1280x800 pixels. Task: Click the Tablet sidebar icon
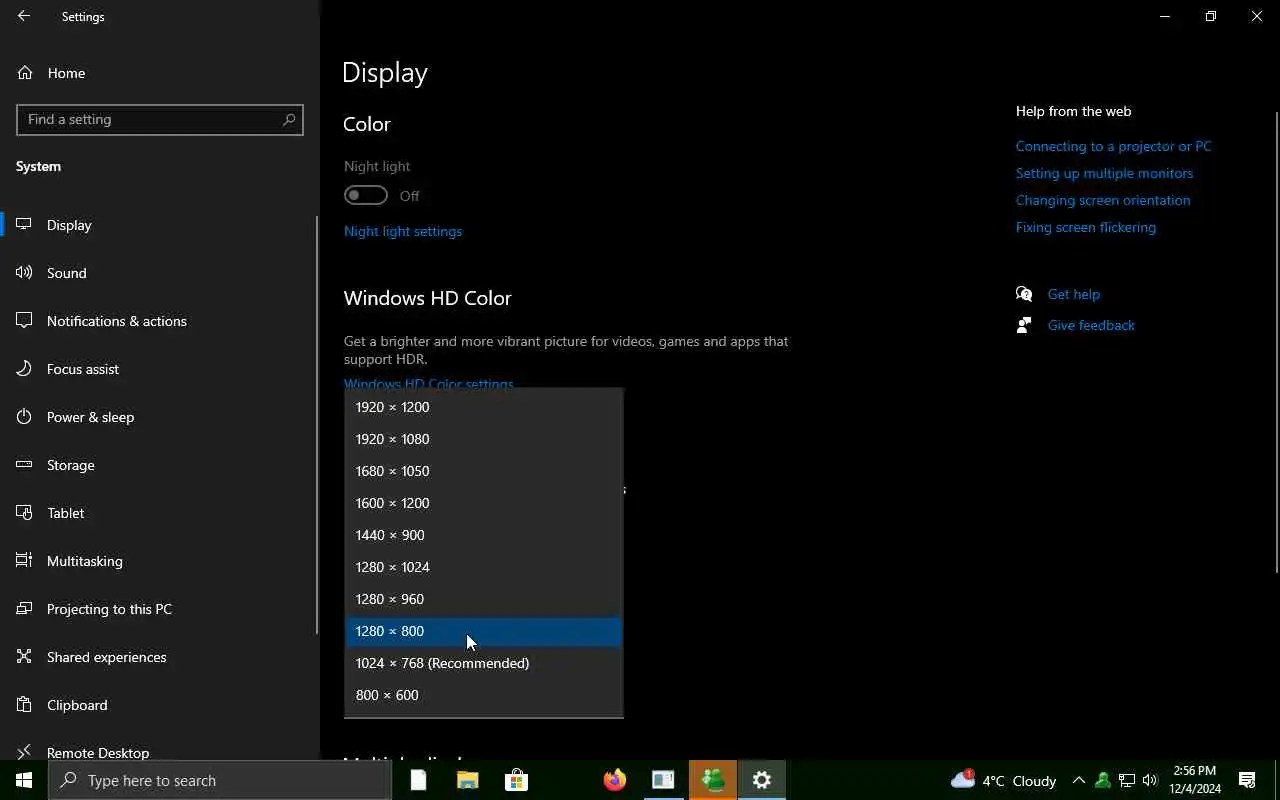point(24,513)
